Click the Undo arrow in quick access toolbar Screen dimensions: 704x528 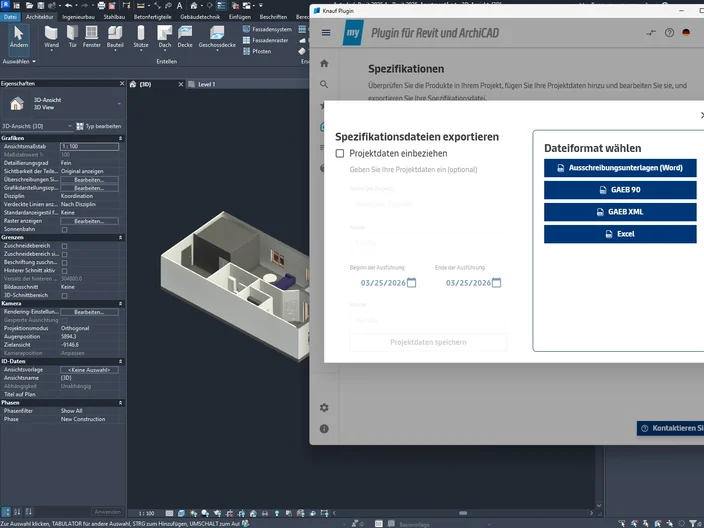[68, 5]
